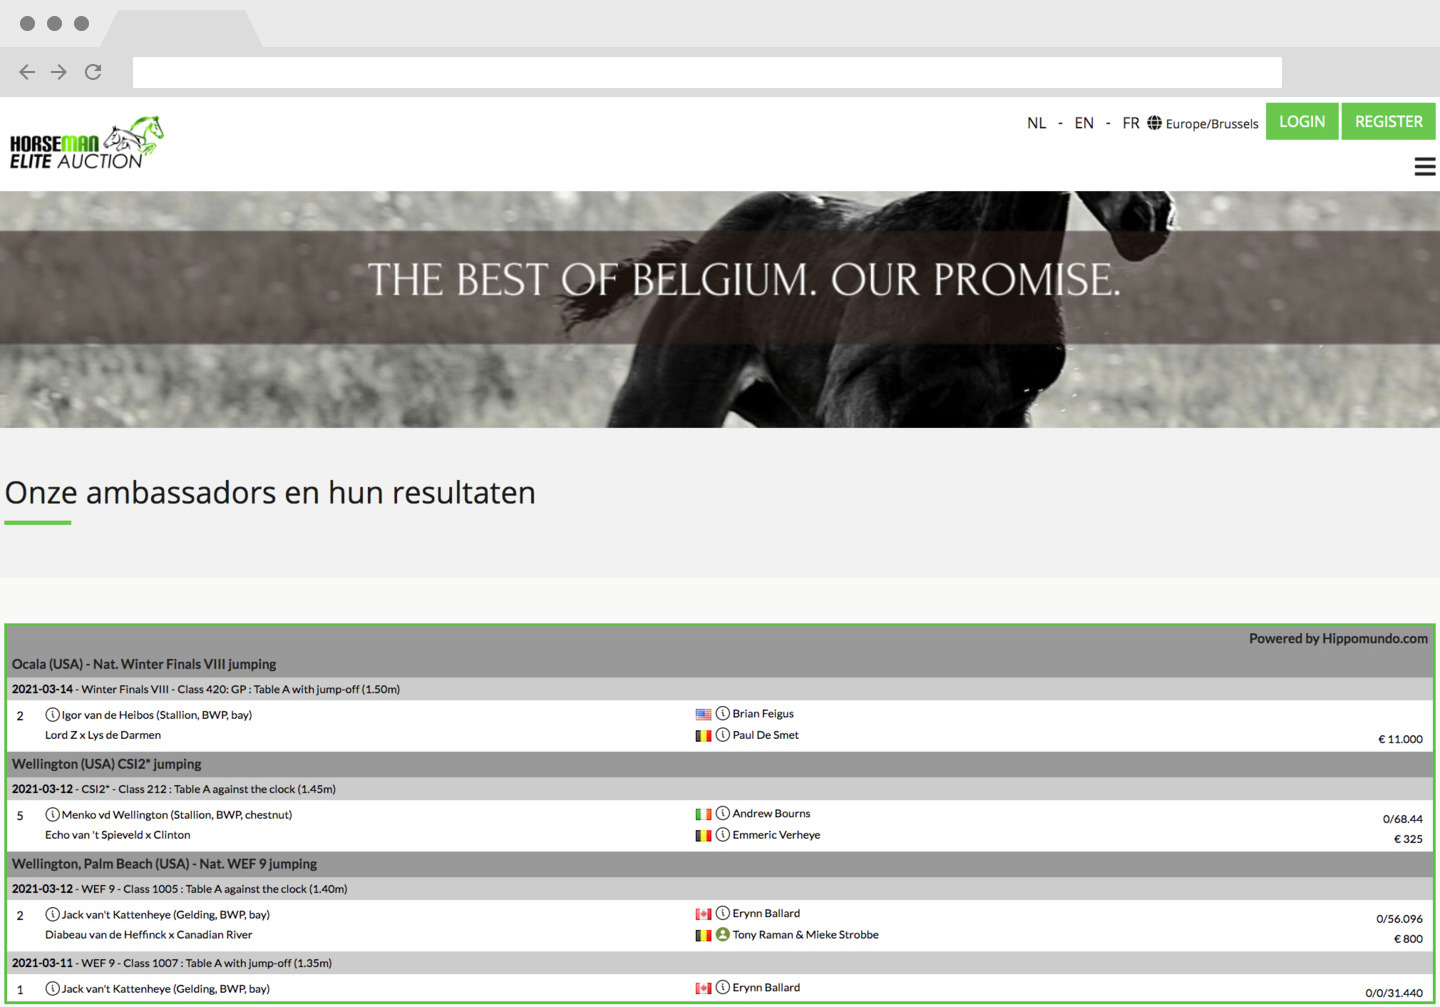Click score 0/68.44
The height and width of the screenshot is (1007, 1440).
(x=1402, y=819)
